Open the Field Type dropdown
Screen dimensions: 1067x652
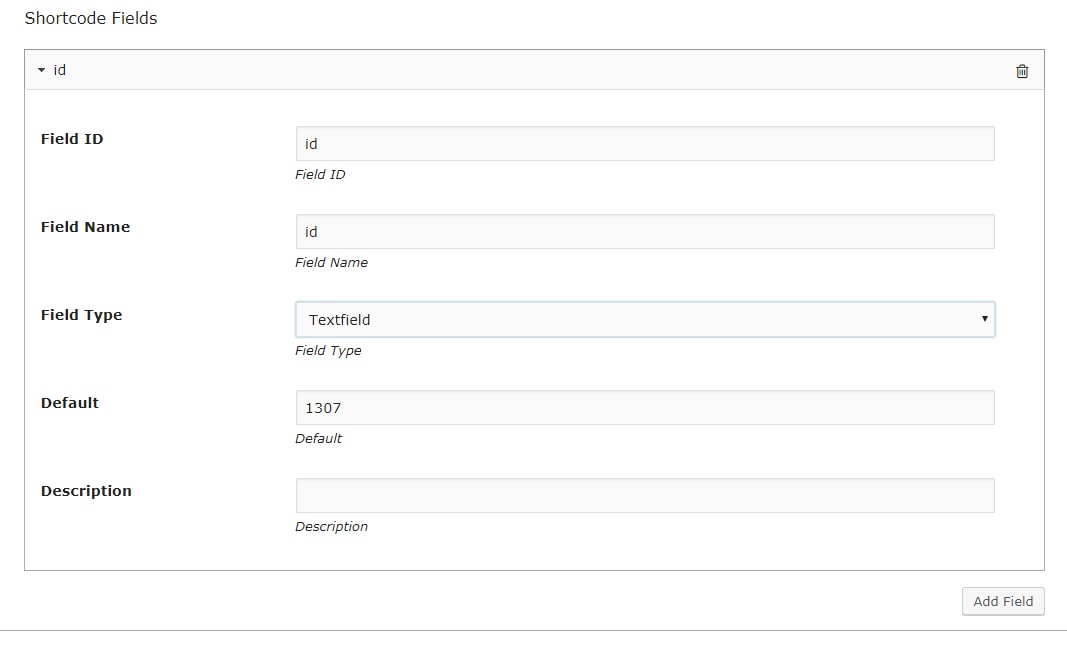645,319
